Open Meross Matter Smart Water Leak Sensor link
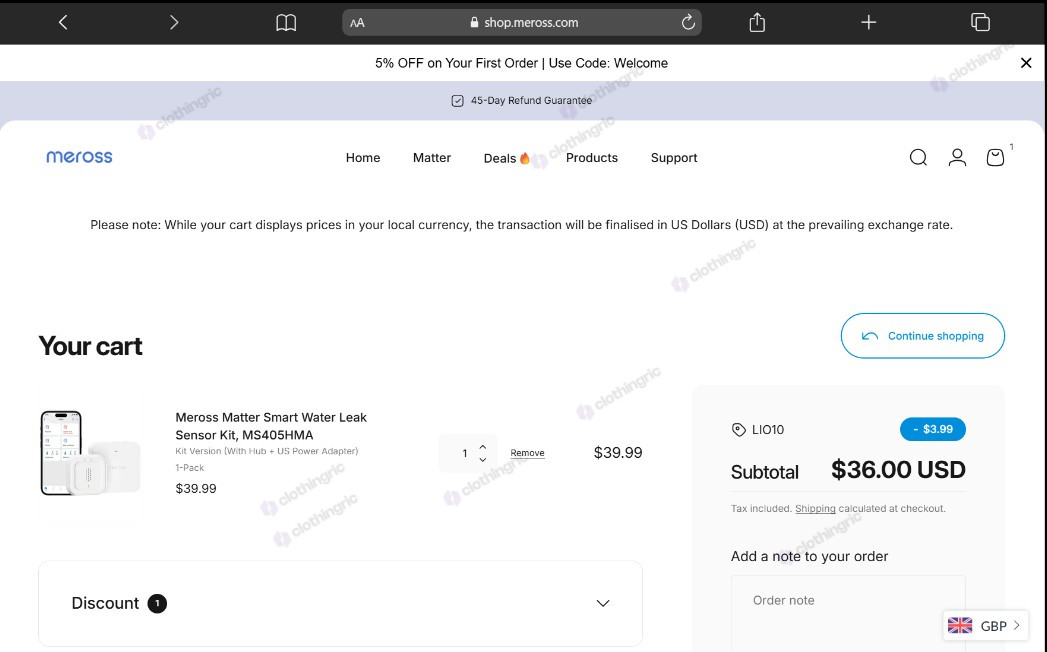Viewport: 1047px width, 652px height. coord(270,426)
